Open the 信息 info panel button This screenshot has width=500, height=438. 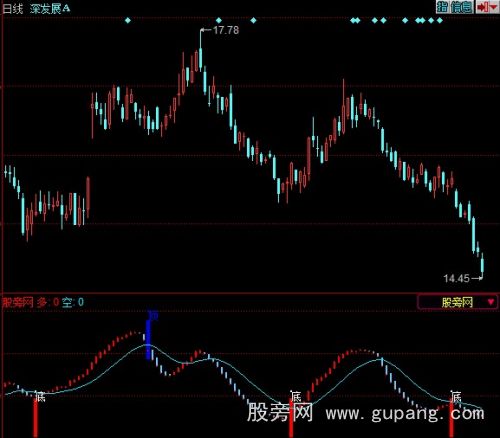pos(462,7)
